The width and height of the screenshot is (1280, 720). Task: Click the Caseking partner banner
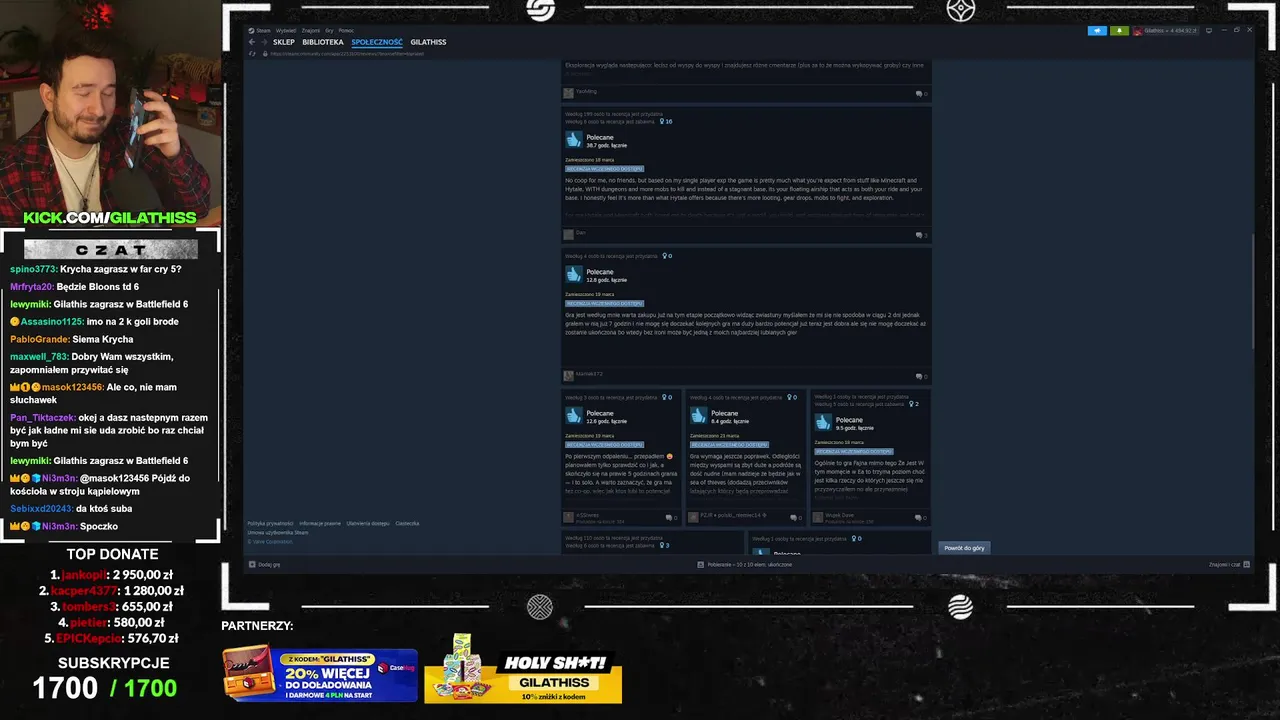[x=320, y=674]
